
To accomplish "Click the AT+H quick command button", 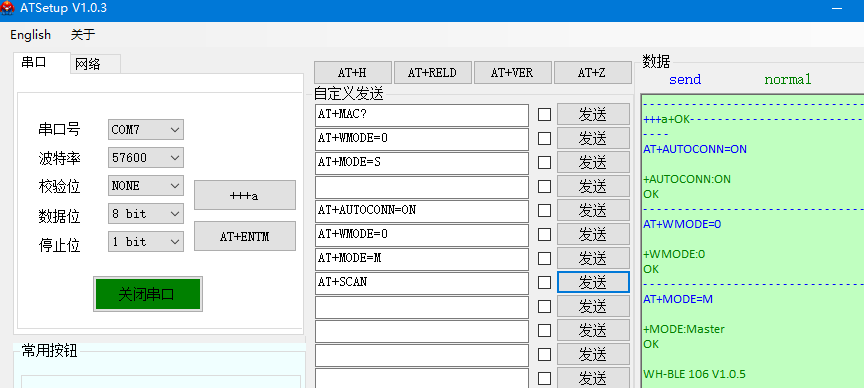I will (x=353, y=73).
